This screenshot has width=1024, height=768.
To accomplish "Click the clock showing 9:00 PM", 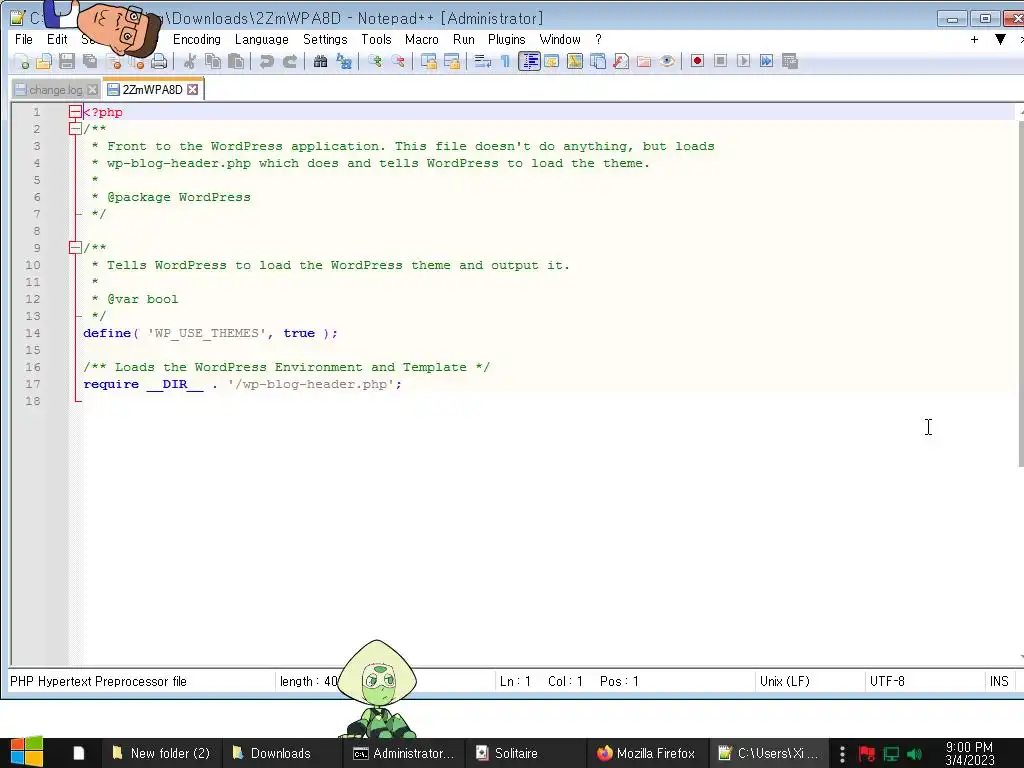I will (x=969, y=753).
